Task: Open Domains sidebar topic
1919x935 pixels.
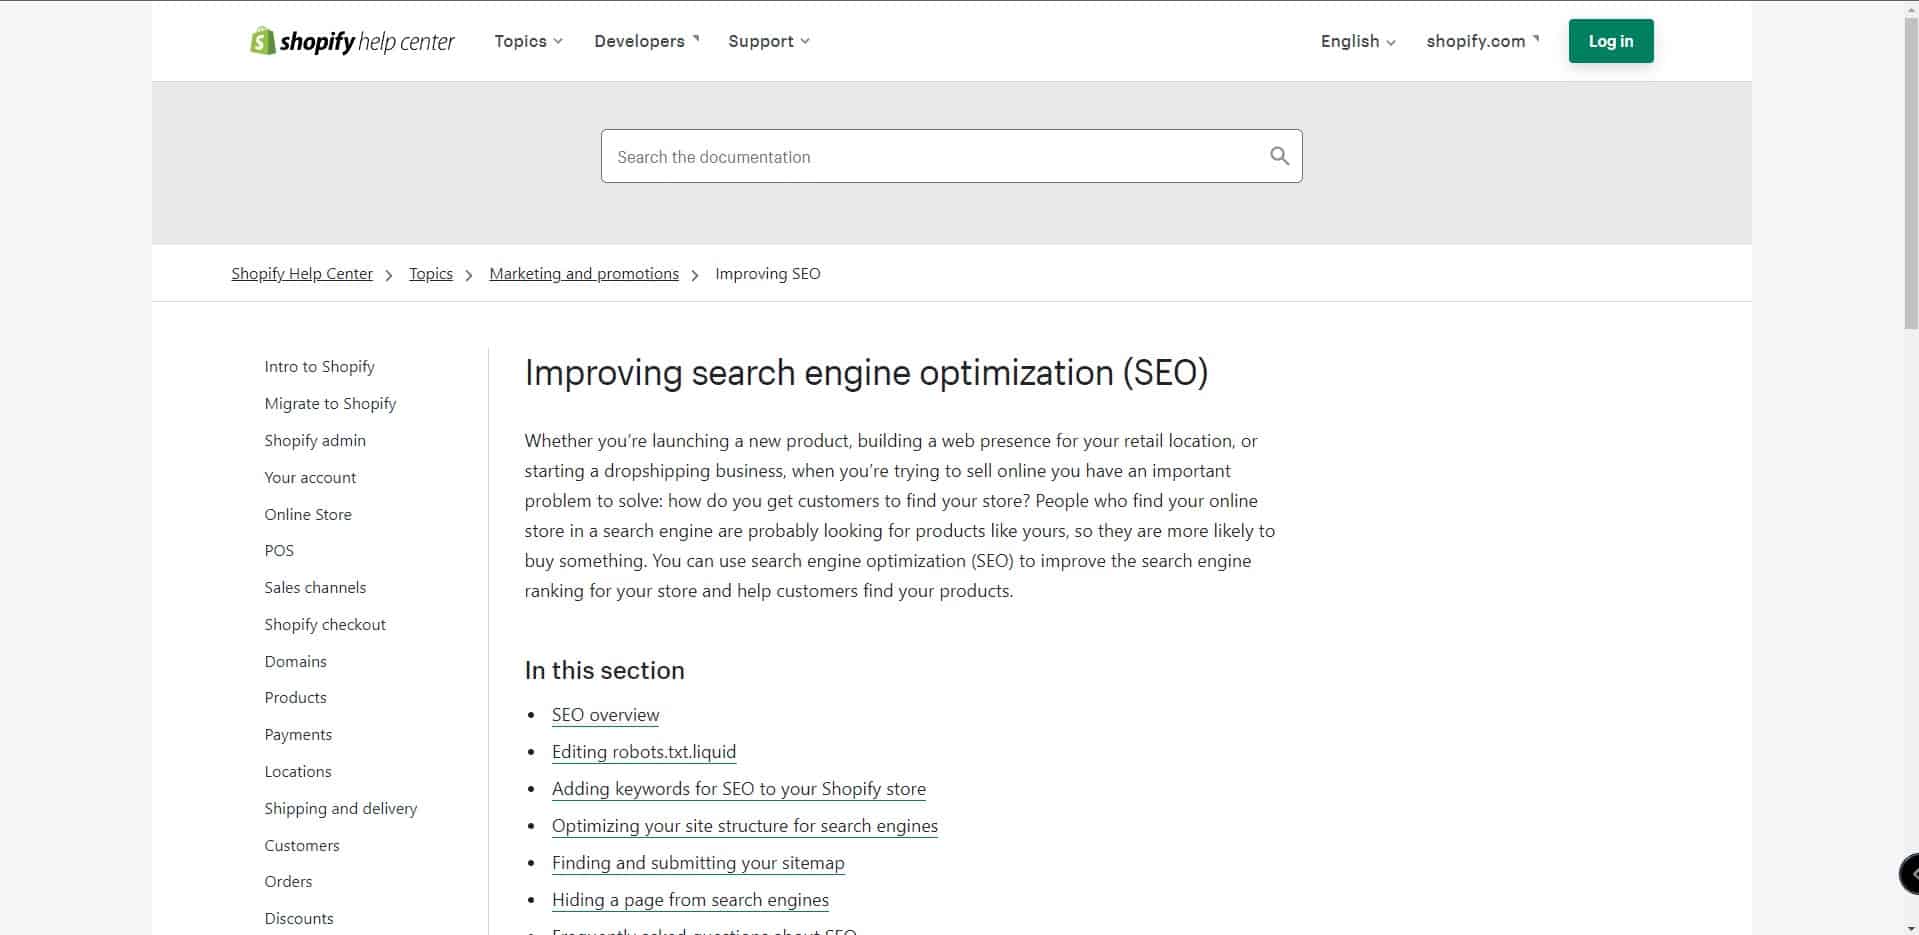Action: [x=296, y=662]
